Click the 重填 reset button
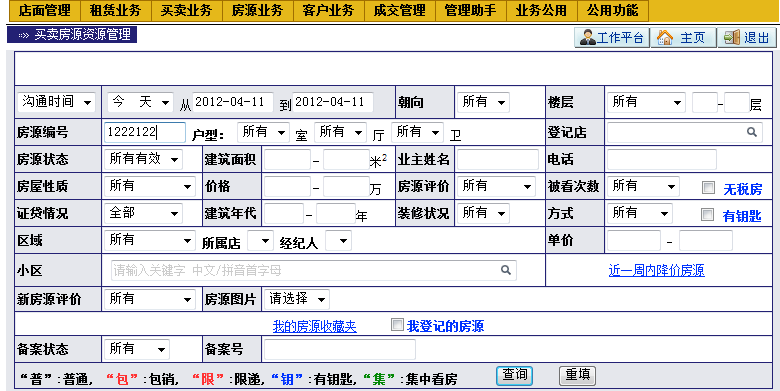Image resolution: width=780 pixels, height=391 pixels. tap(578, 375)
